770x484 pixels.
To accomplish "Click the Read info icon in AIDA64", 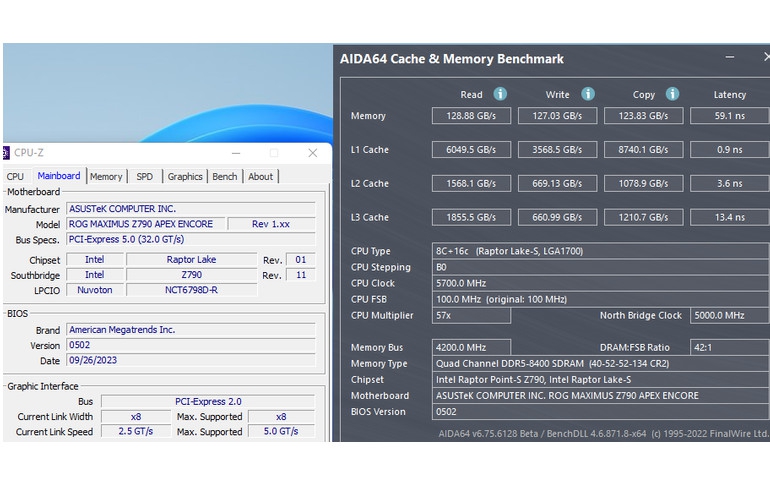I will click(500, 94).
